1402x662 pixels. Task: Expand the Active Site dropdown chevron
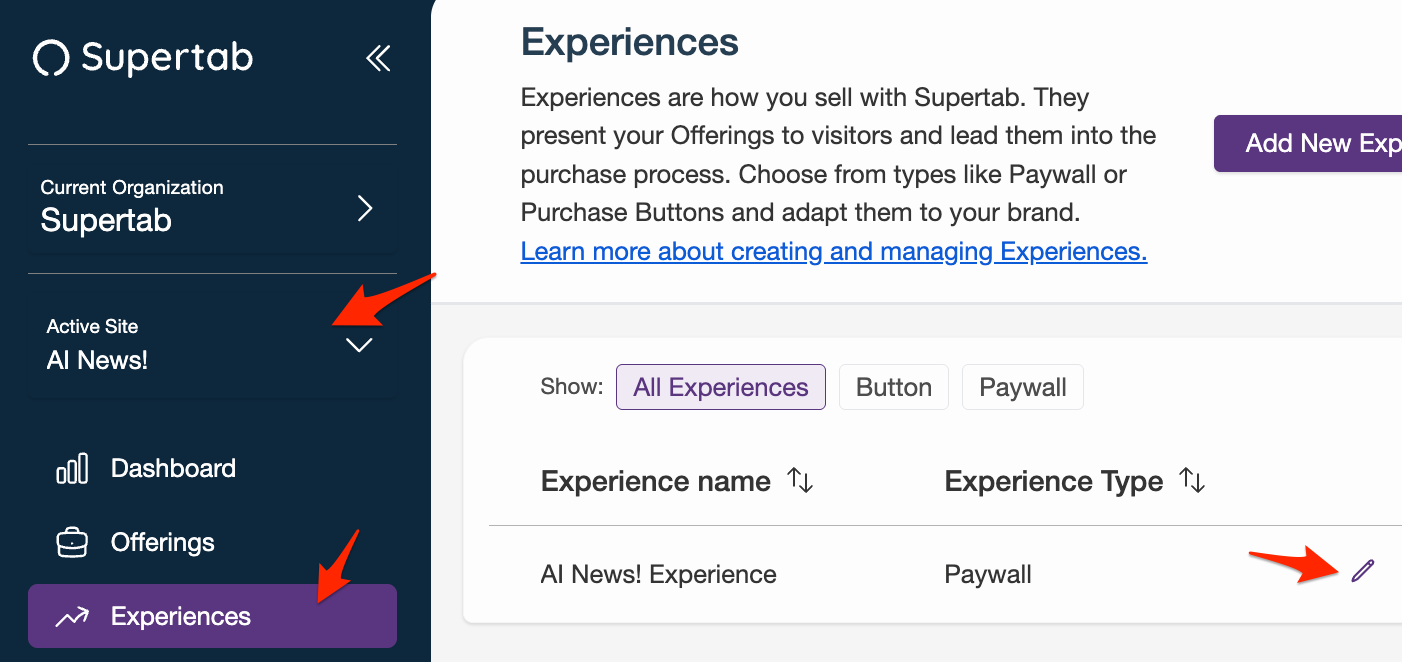coord(359,346)
